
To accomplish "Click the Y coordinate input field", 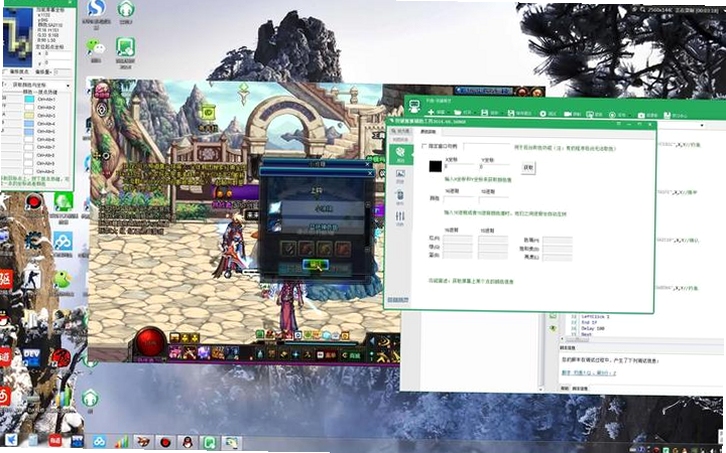I will pyautogui.click(x=494, y=167).
